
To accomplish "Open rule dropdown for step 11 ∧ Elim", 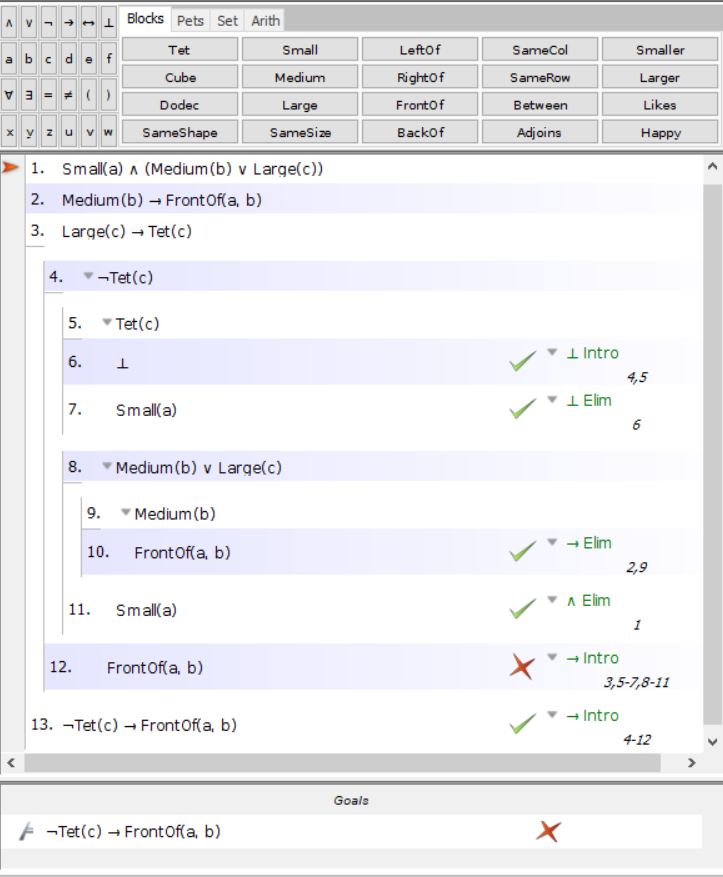I will (552, 600).
